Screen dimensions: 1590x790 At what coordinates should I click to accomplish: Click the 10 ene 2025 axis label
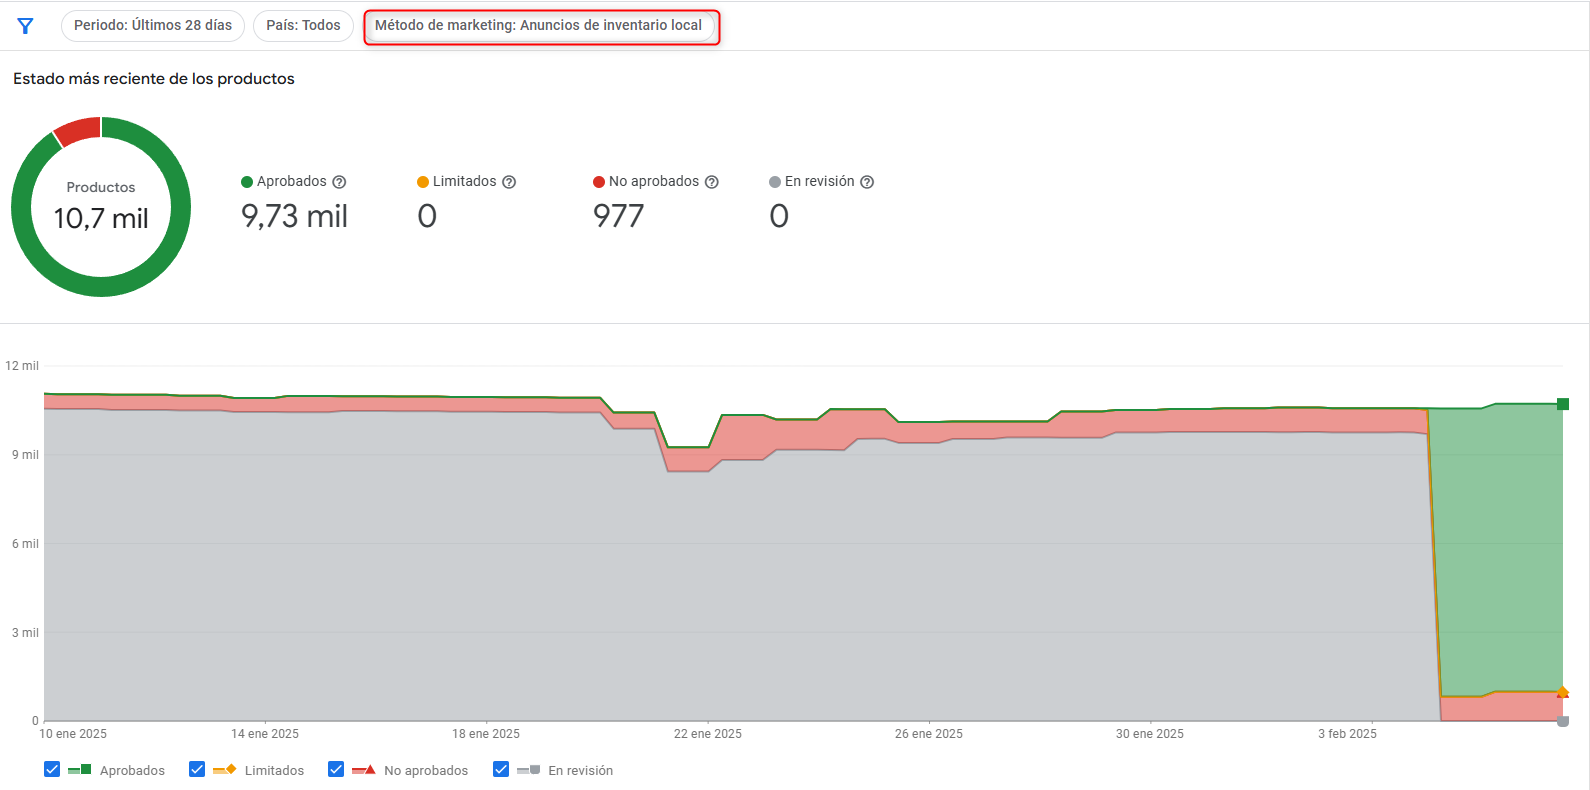73,734
